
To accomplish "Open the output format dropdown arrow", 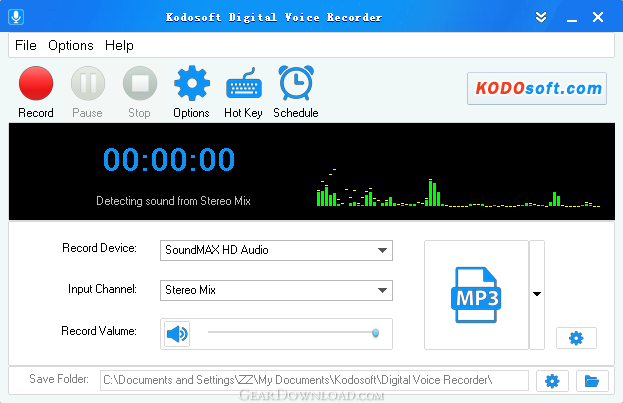I will 537,294.
